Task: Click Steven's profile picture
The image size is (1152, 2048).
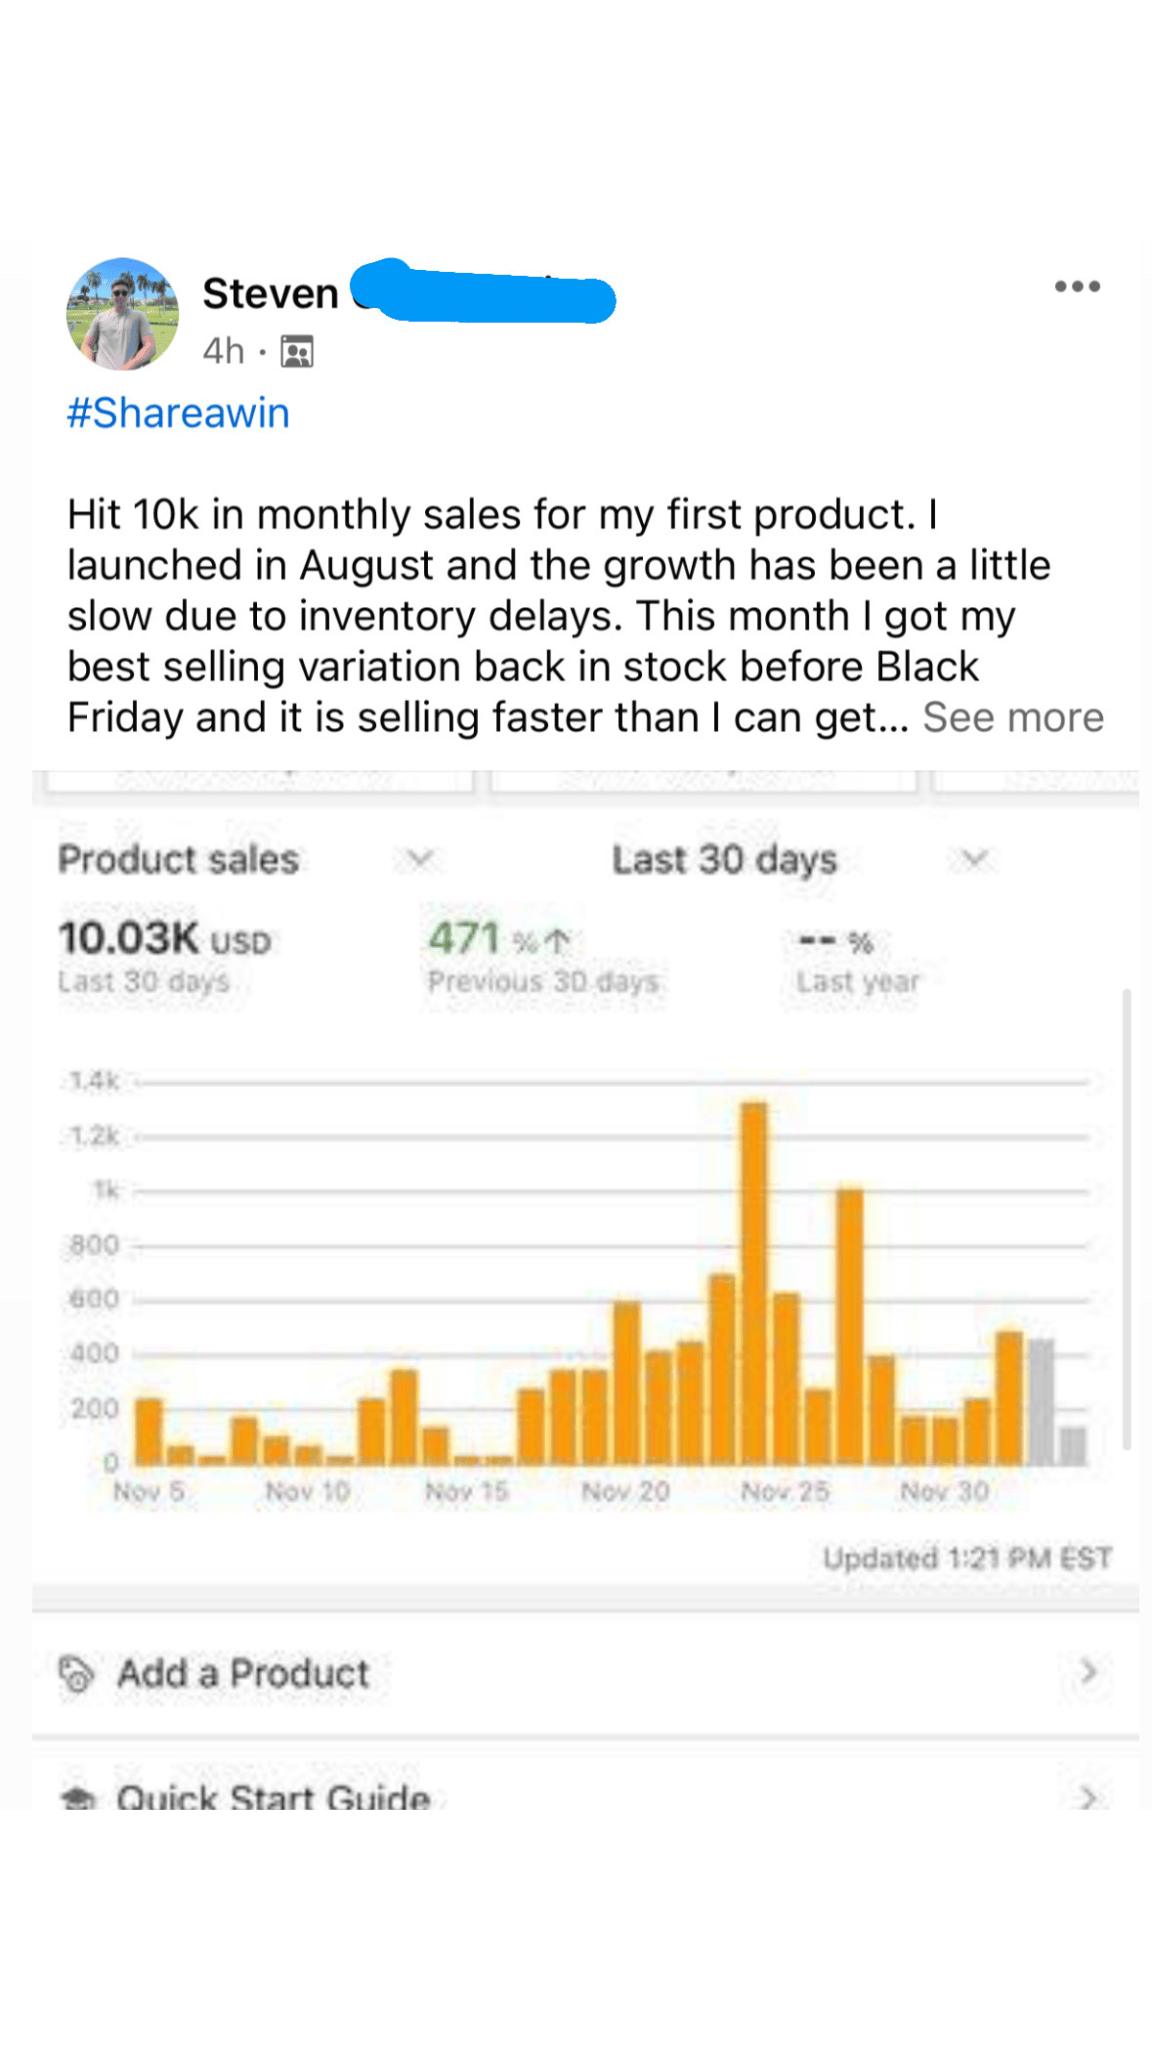Action: [x=122, y=314]
